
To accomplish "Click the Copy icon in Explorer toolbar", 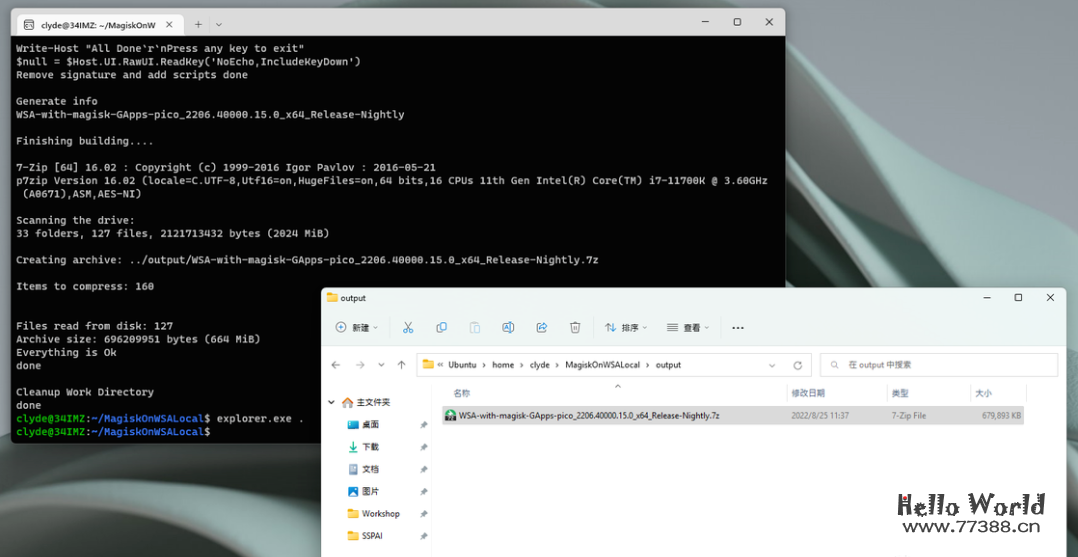I will click(441, 327).
